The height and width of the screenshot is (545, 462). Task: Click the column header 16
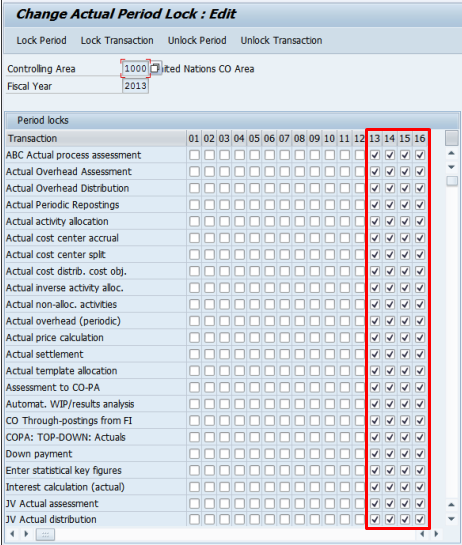coord(420,138)
